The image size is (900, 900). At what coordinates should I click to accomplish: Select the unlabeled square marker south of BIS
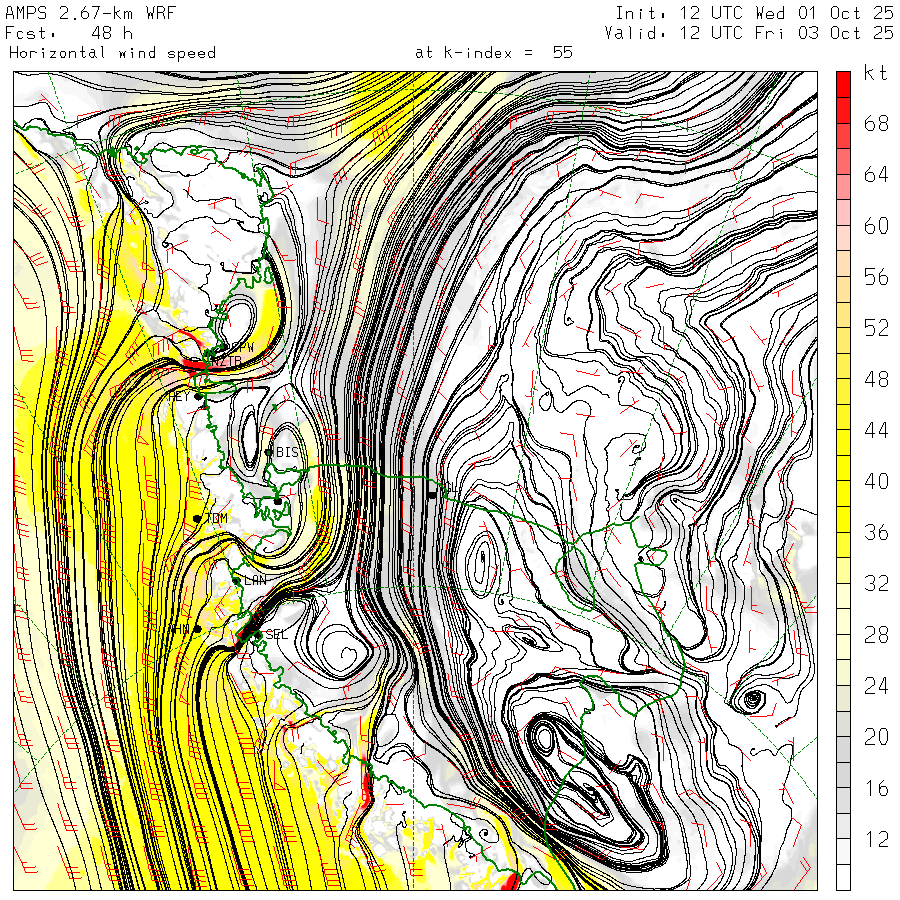coord(278,500)
